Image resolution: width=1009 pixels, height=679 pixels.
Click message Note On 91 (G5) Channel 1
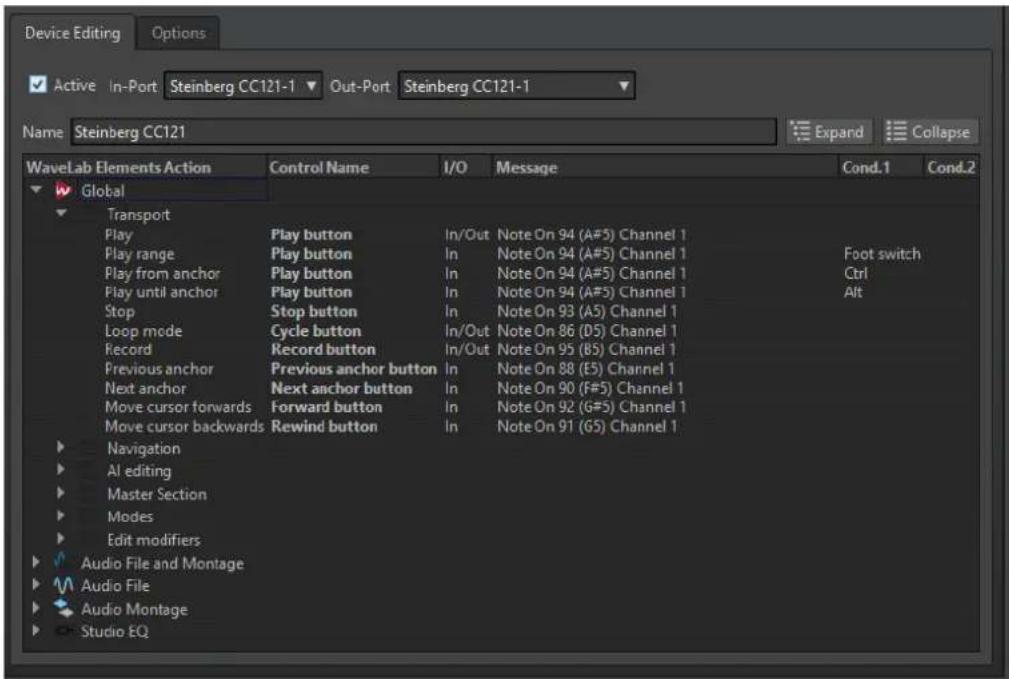[x=587, y=426]
